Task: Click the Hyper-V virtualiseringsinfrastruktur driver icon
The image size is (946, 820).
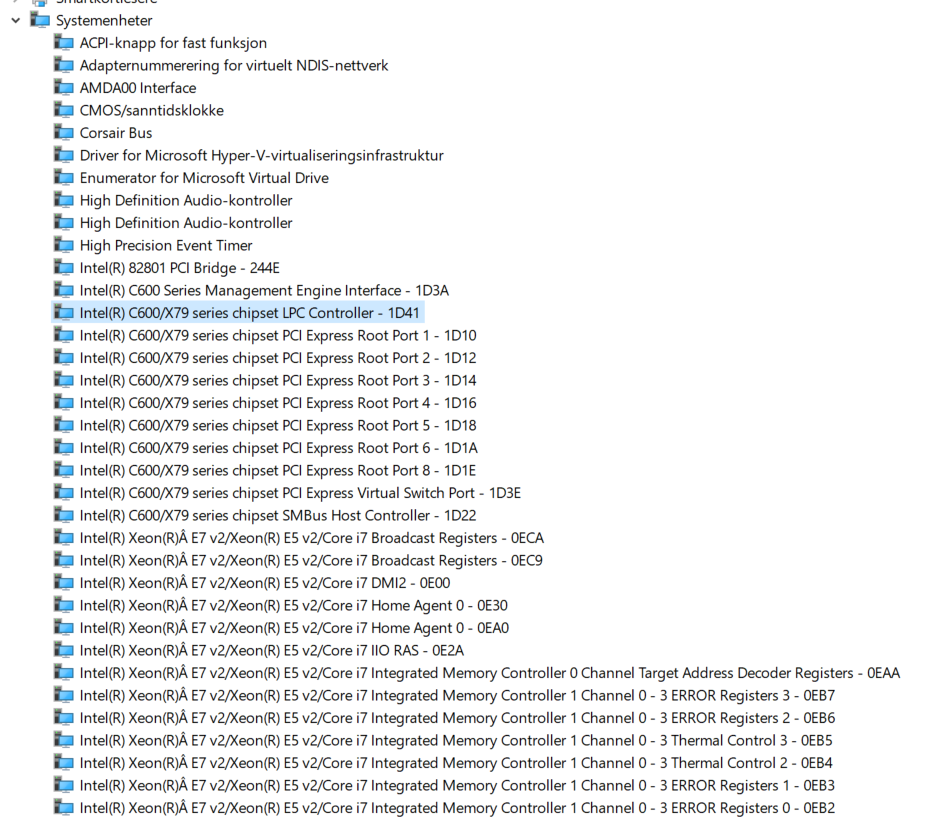Action: point(64,155)
